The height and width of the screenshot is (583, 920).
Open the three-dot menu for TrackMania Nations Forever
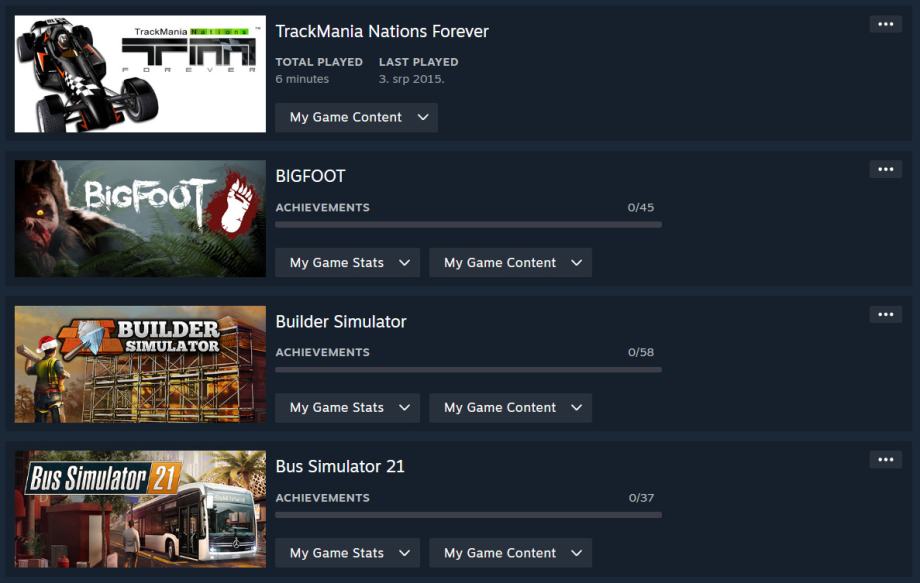[x=885, y=24]
